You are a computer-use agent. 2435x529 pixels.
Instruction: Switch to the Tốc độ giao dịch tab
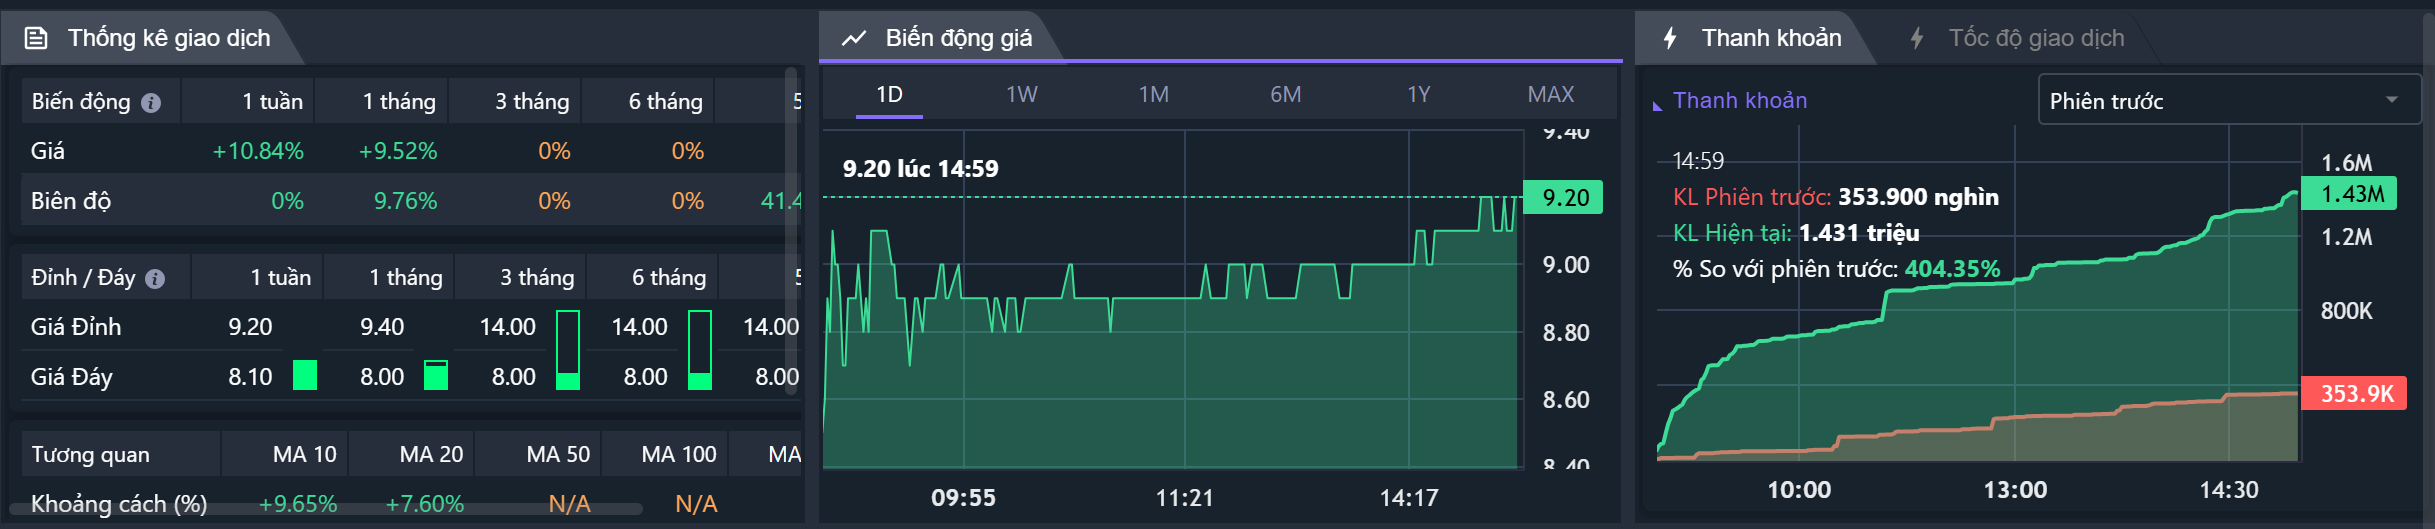[x=2018, y=38]
